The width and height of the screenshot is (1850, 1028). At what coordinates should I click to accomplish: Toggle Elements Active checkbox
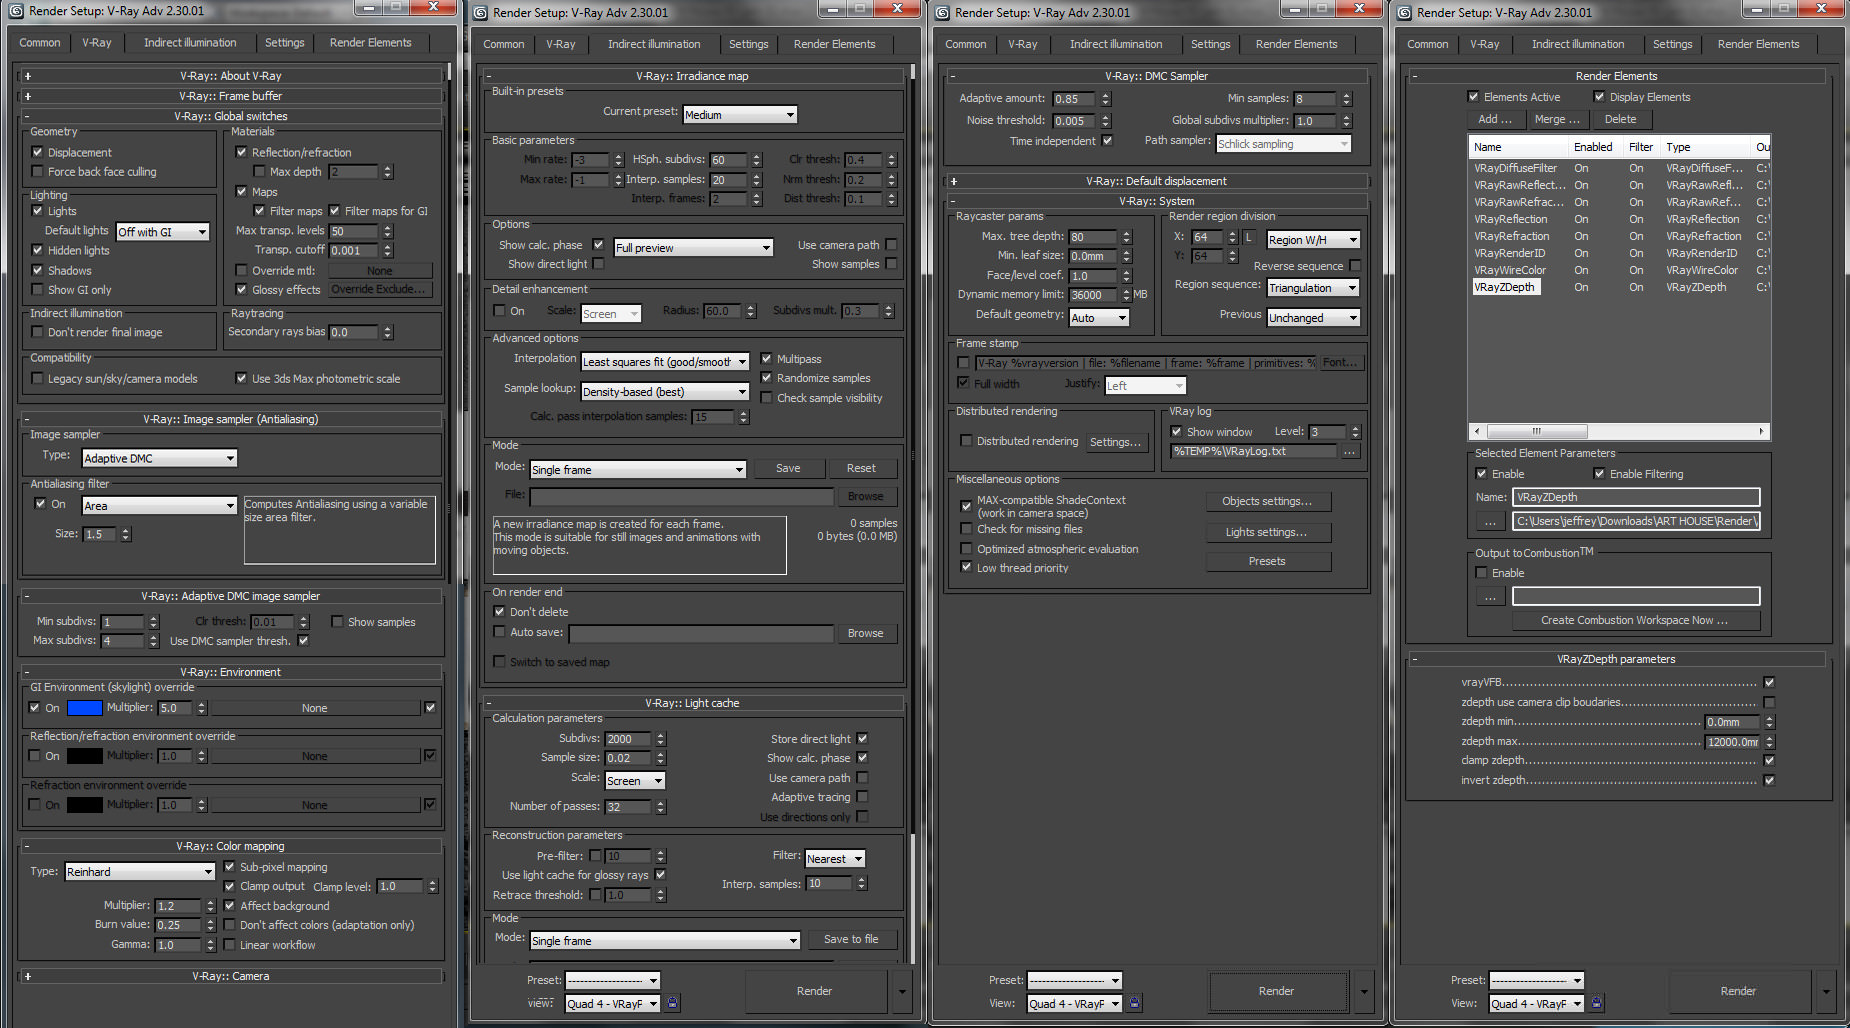pos(1473,97)
